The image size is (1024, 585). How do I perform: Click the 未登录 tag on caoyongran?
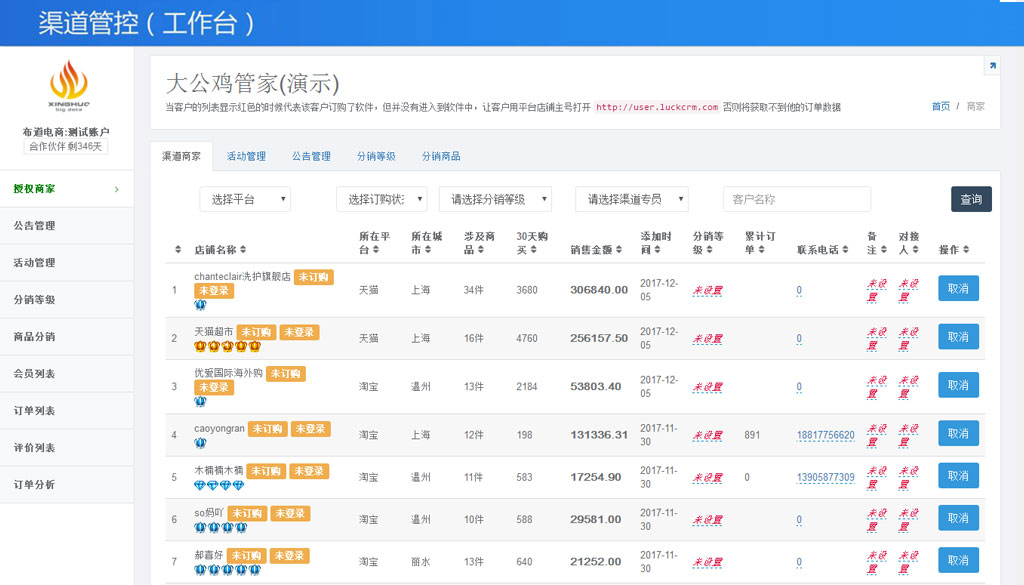tap(310, 429)
